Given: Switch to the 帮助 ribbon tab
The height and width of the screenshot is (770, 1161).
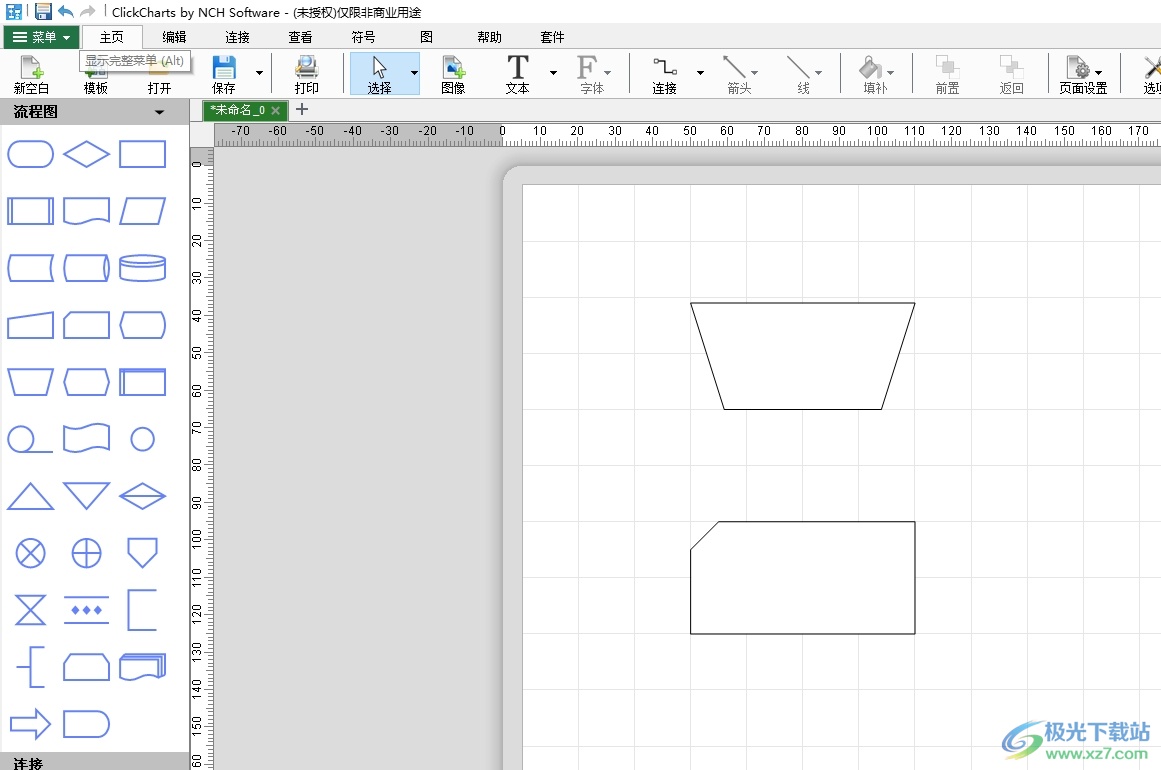Looking at the screenshot, I should (x=489, y=37).
